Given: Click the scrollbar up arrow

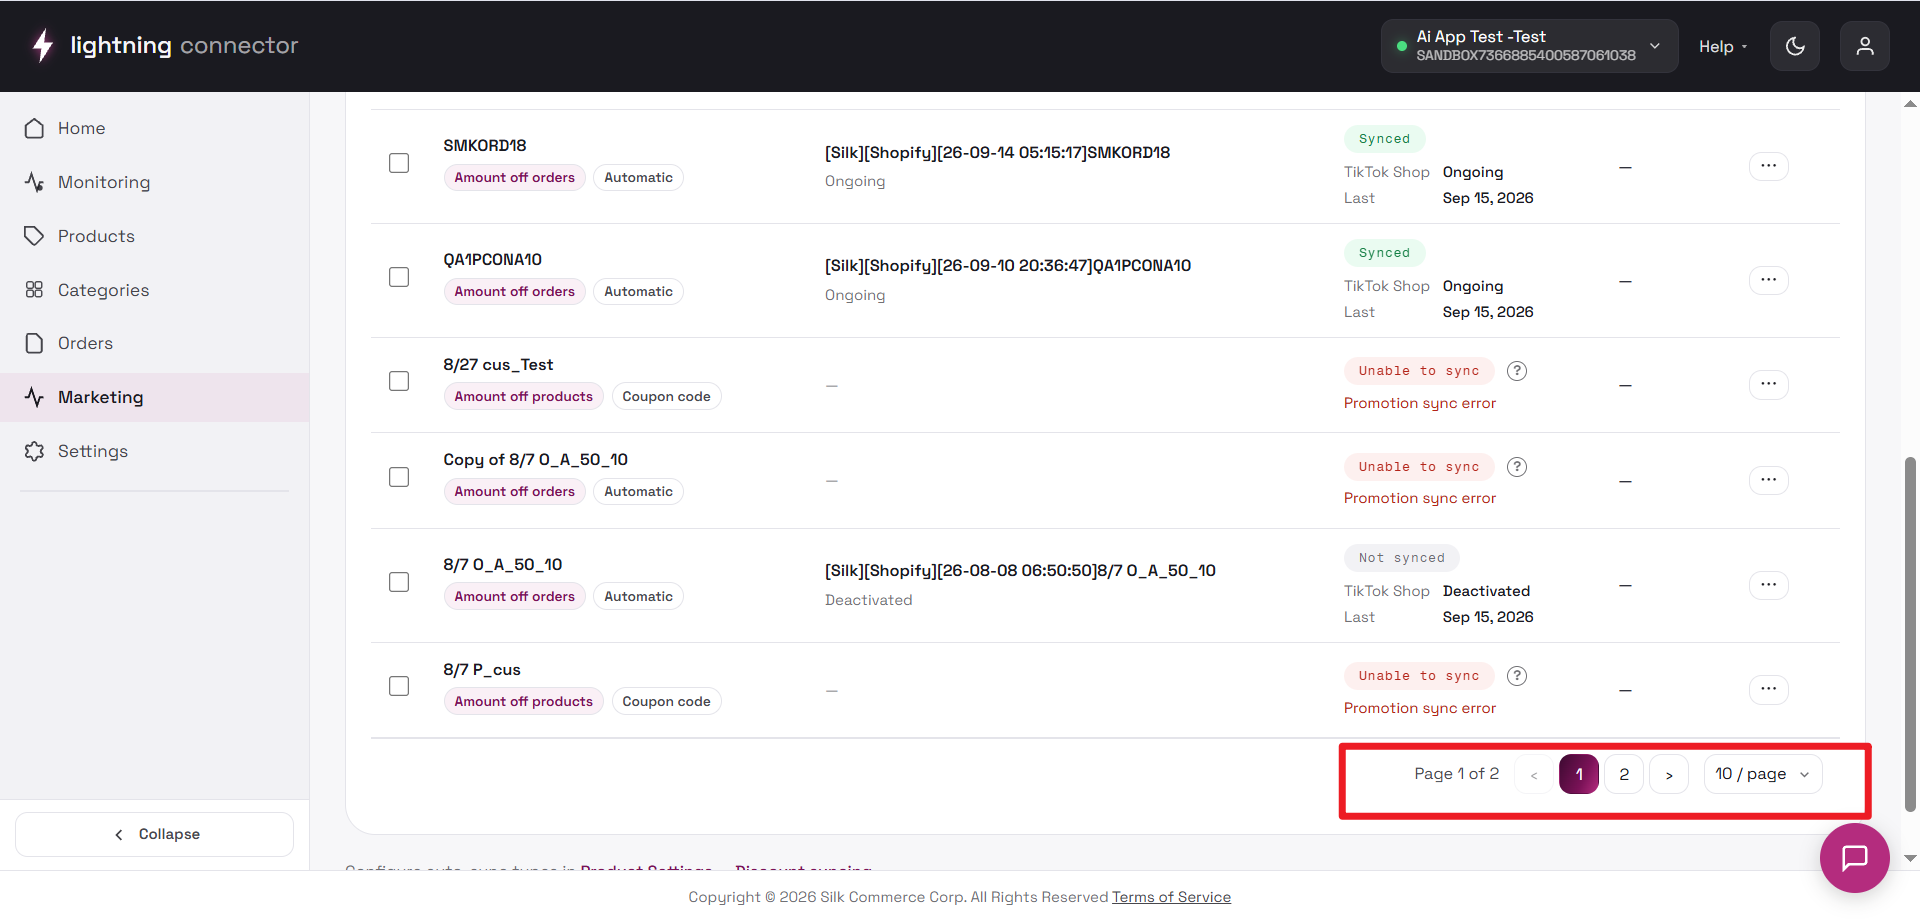Looking at the screenshot, I should (1910, 104).
